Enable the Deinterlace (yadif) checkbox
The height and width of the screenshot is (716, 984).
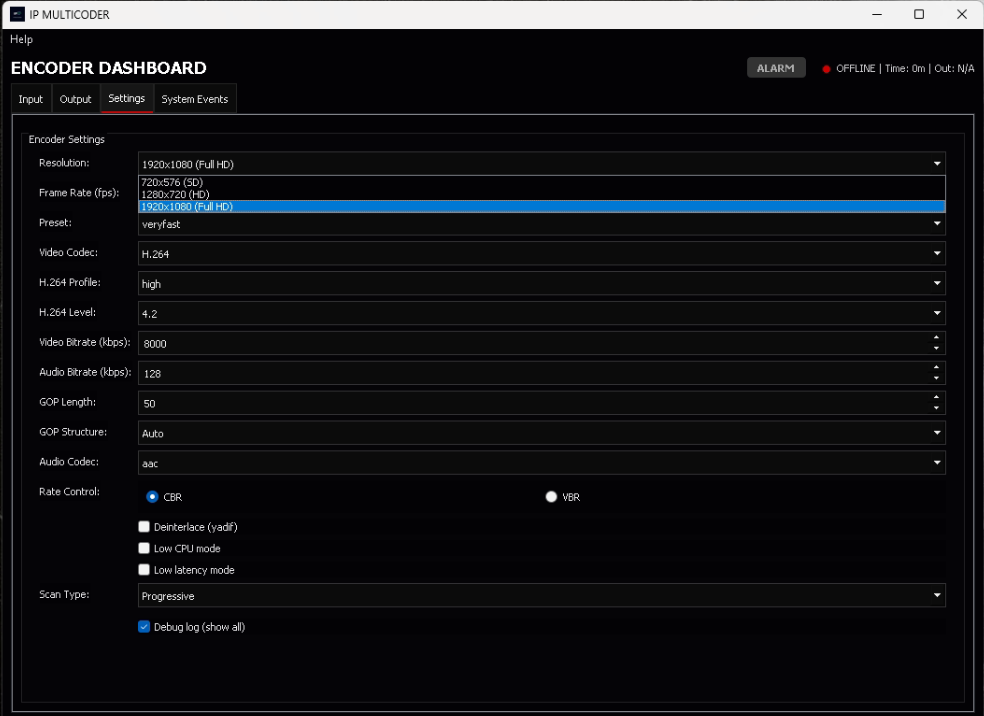pyautogui.click(x=144, y=526)
